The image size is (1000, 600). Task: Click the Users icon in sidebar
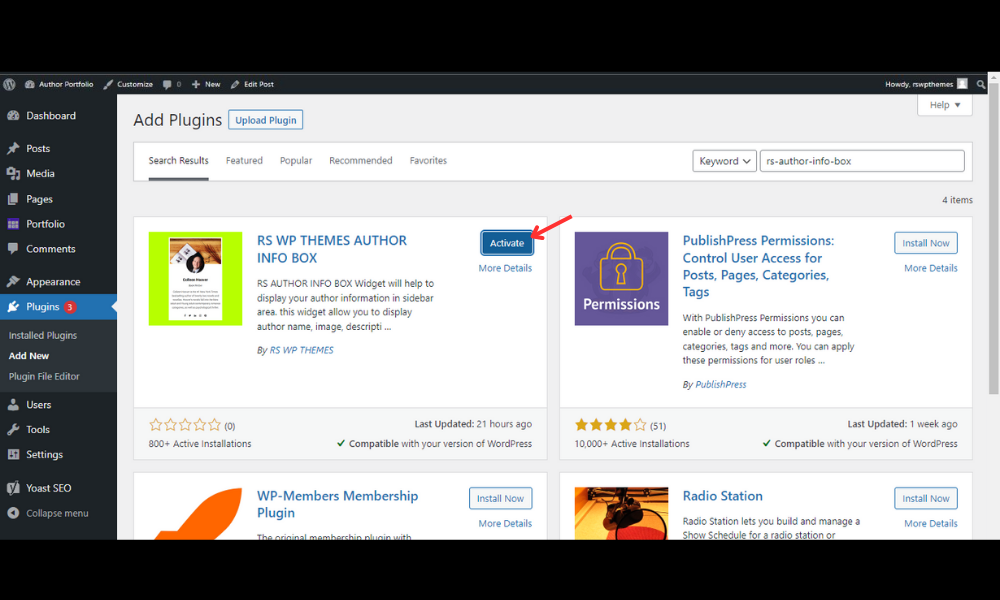[13, 404]
